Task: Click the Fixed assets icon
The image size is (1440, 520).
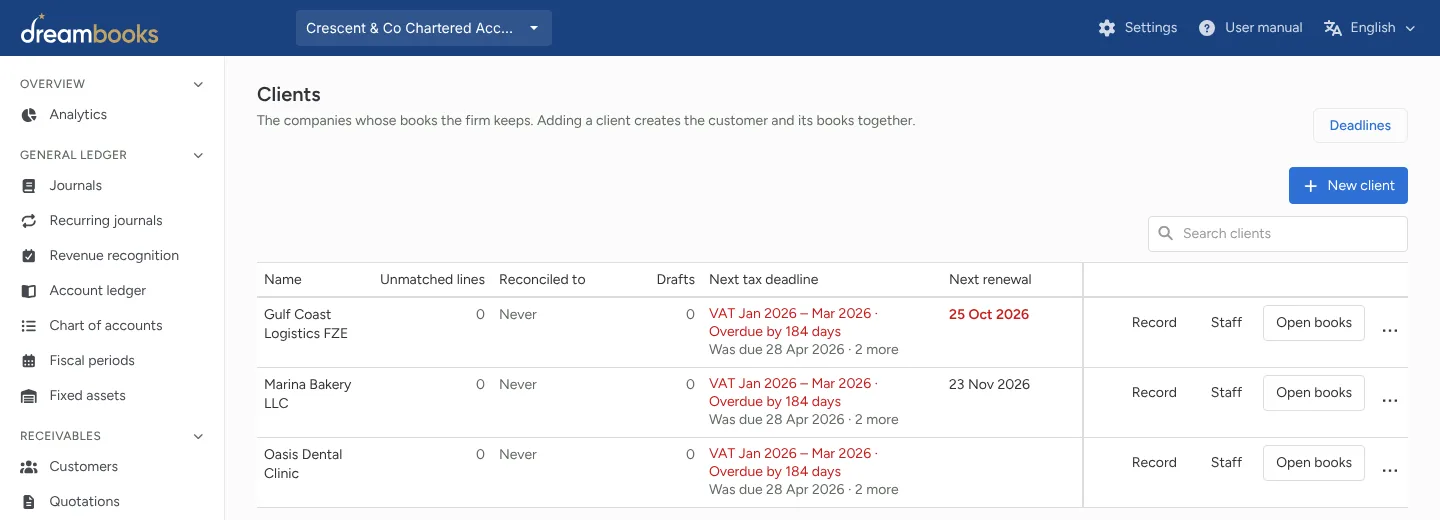Action: 29,396
